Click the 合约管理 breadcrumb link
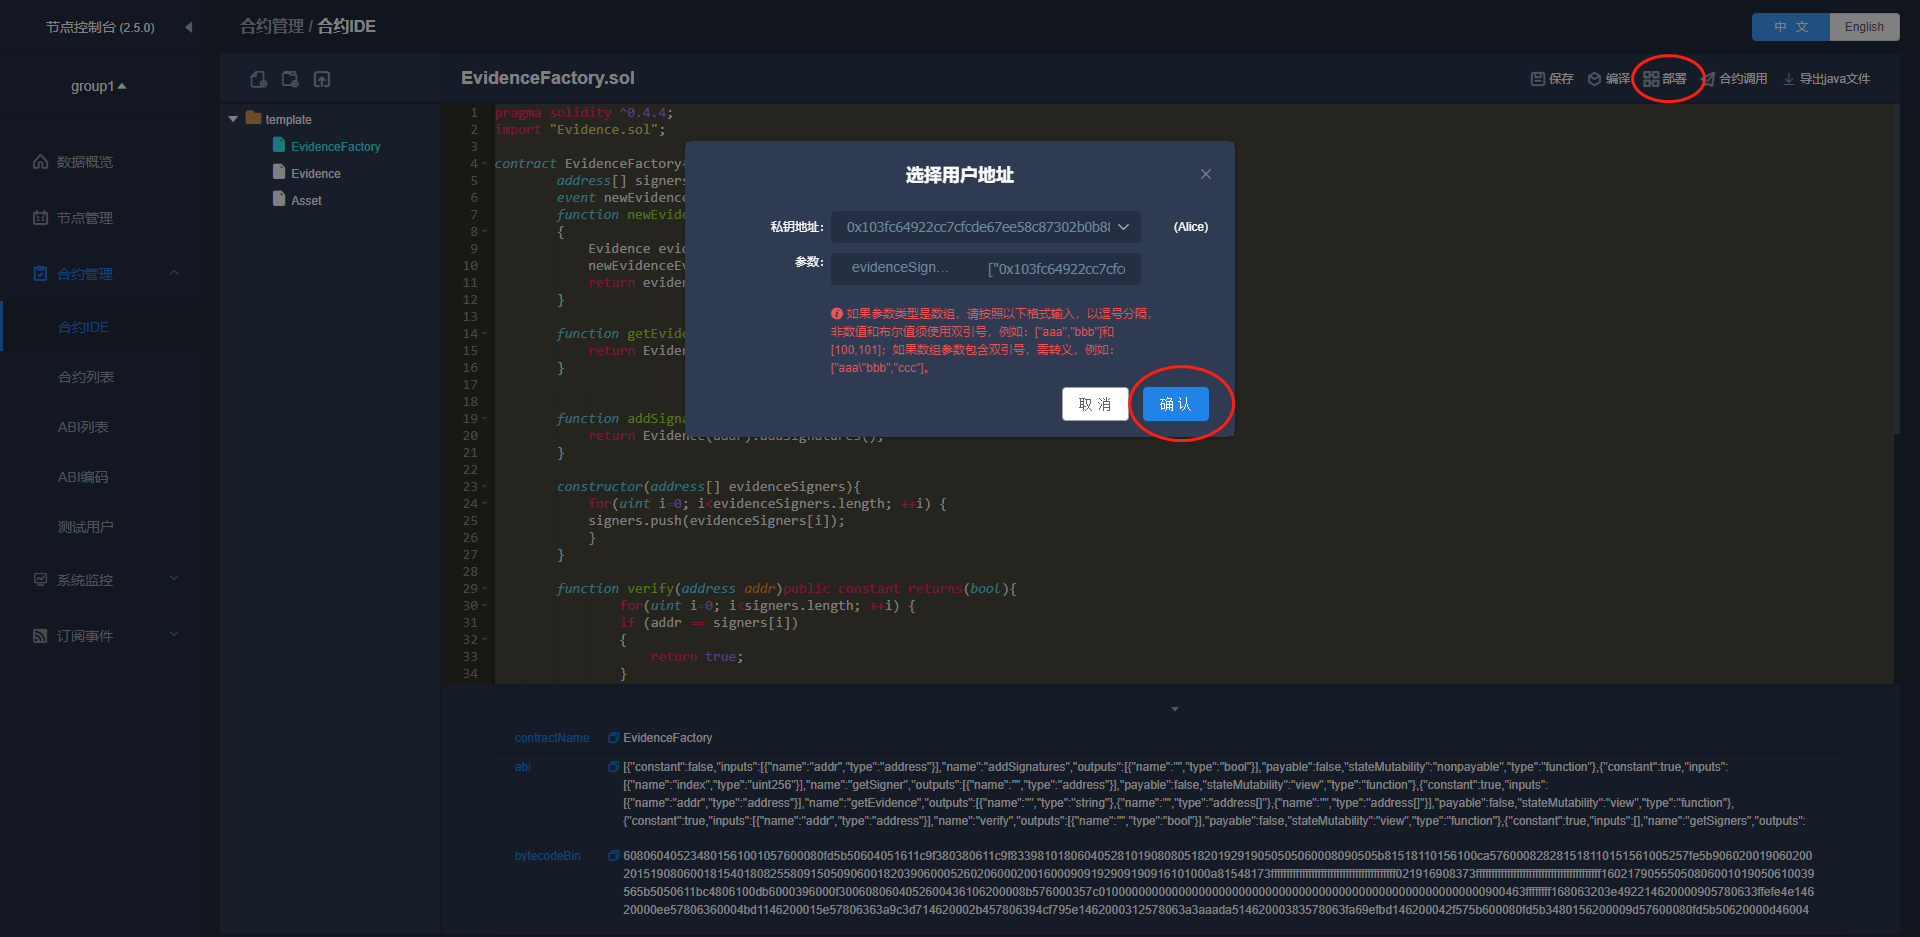The image size is (1920, 937). [271, 27]
